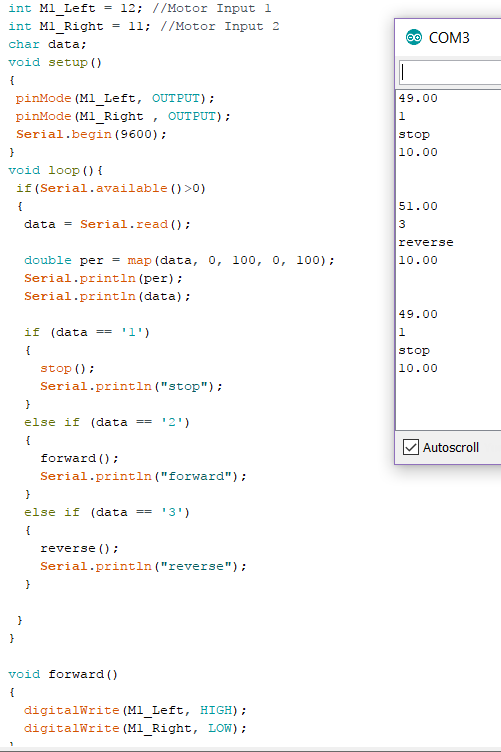Image resolution: width=501 pixels, height=752 pixels.
Task: Click the 'stop();' code line
Action: [68, 368]
